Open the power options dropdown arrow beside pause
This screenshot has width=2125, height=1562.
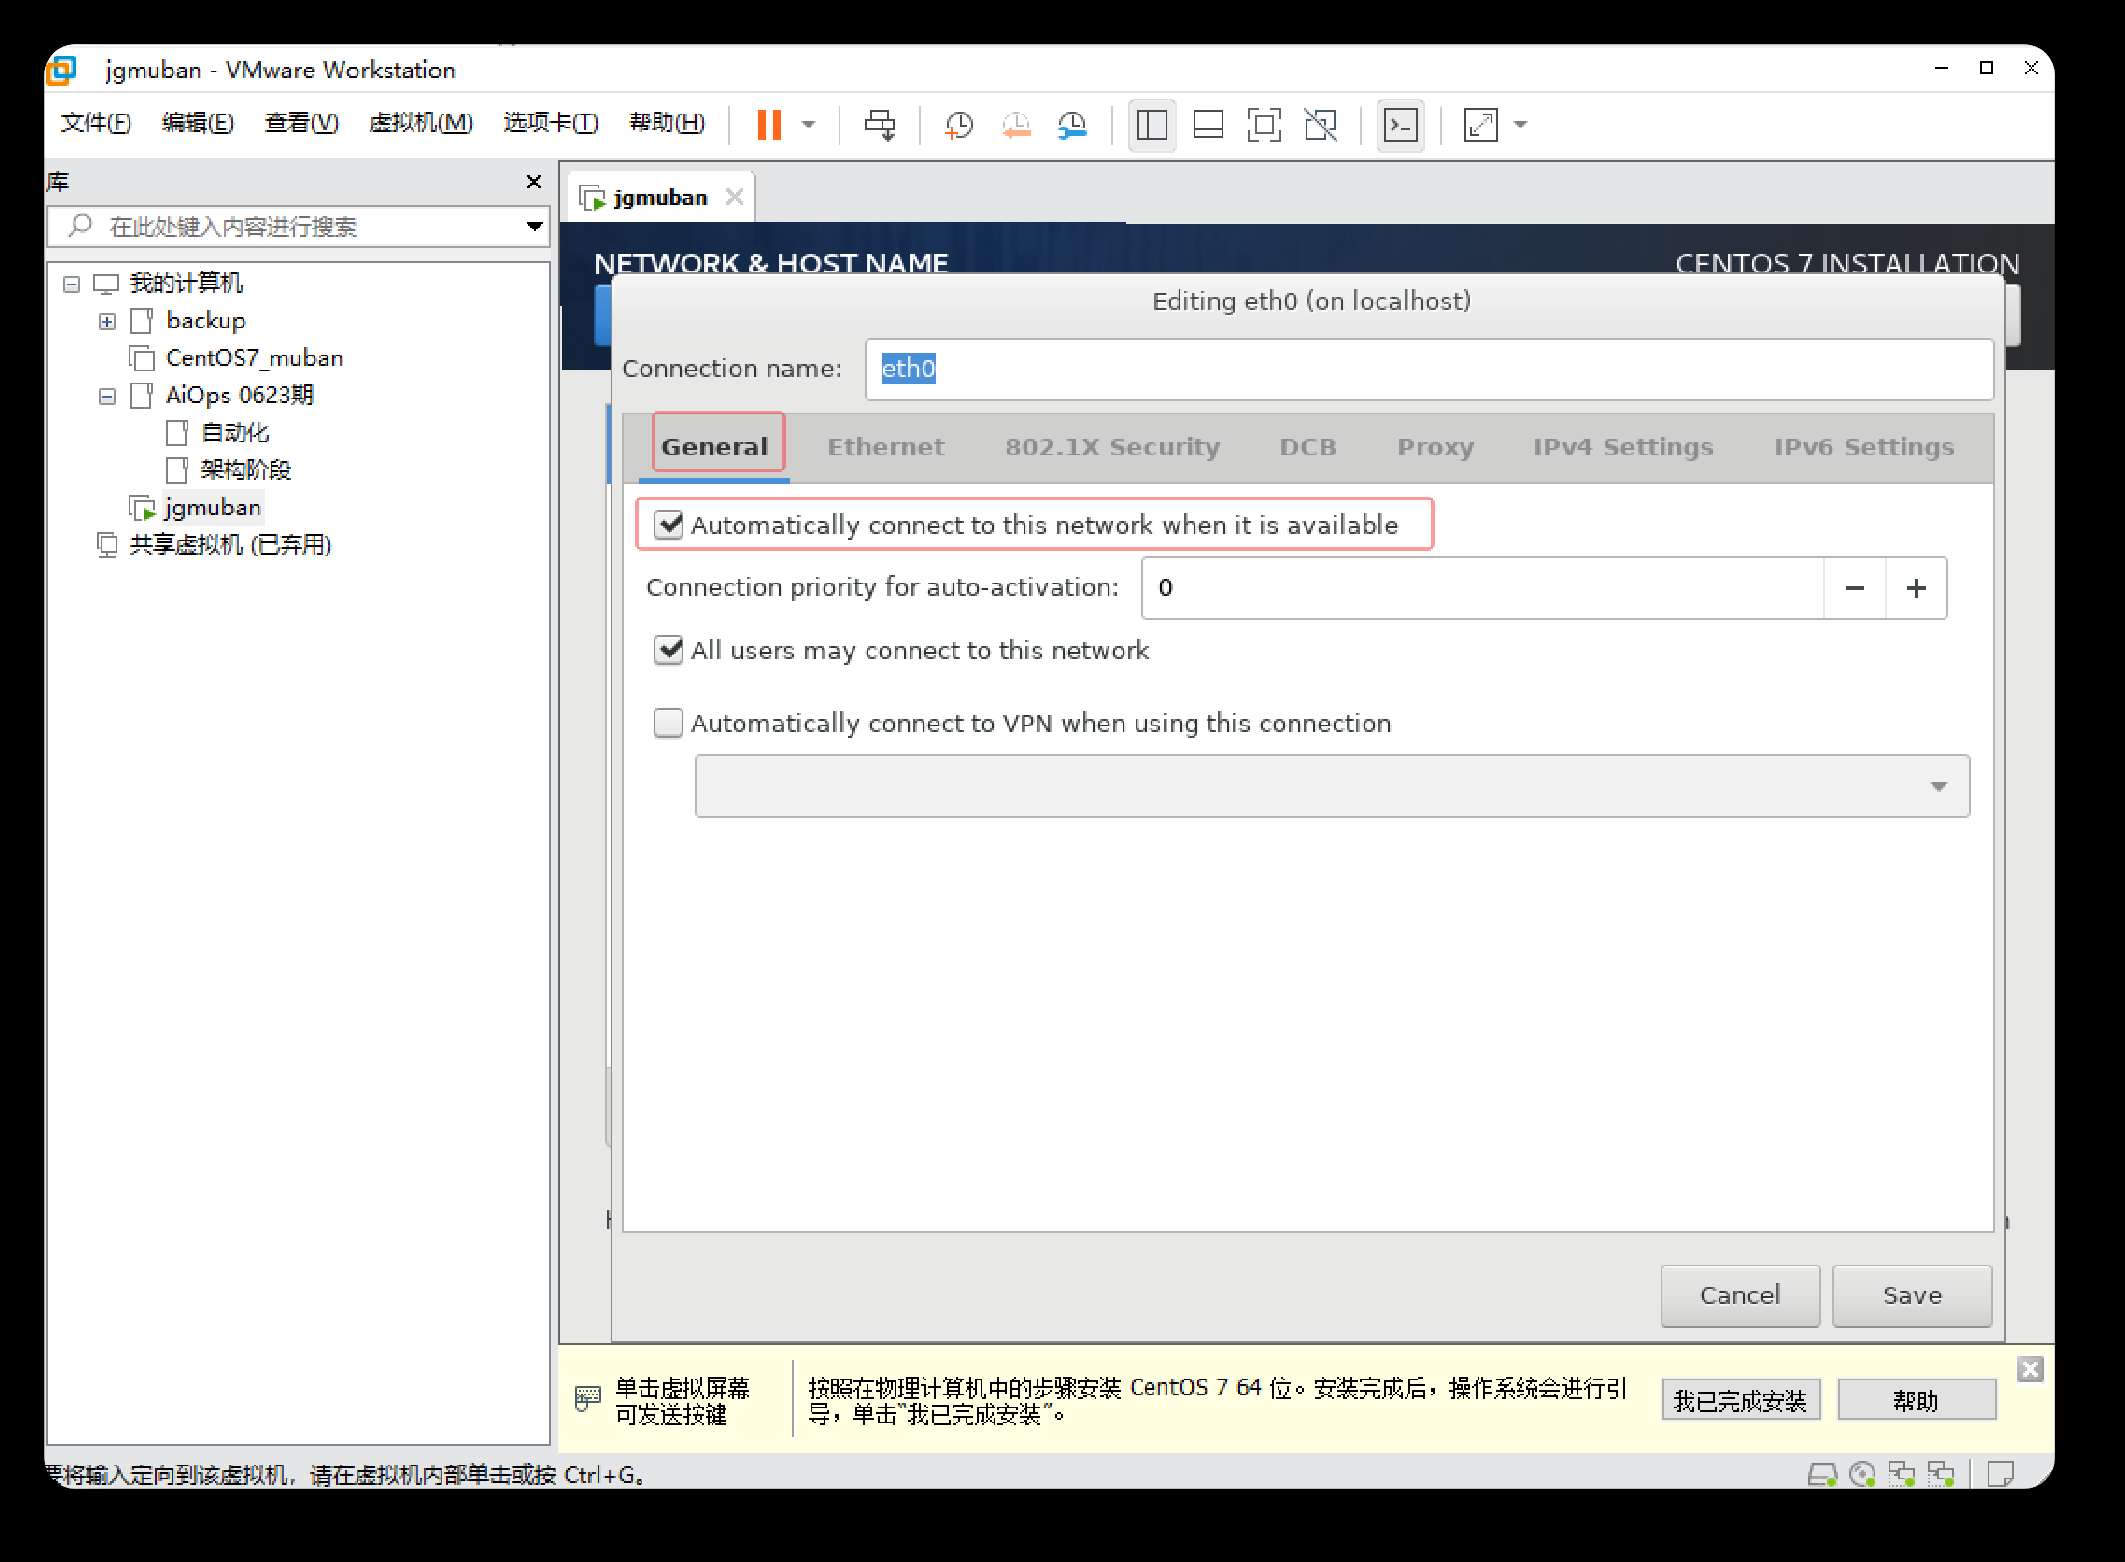[809, 125]
